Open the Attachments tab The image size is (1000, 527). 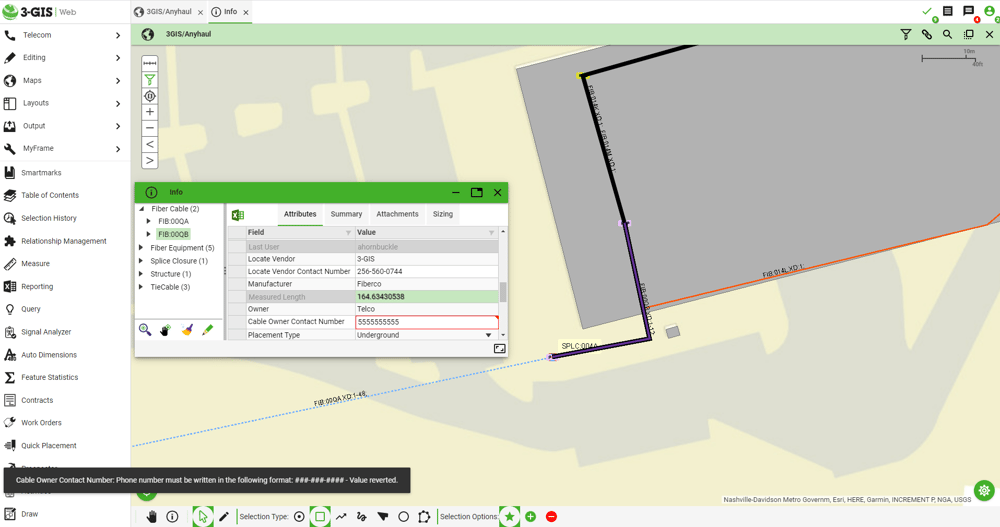tap(397, 214)
